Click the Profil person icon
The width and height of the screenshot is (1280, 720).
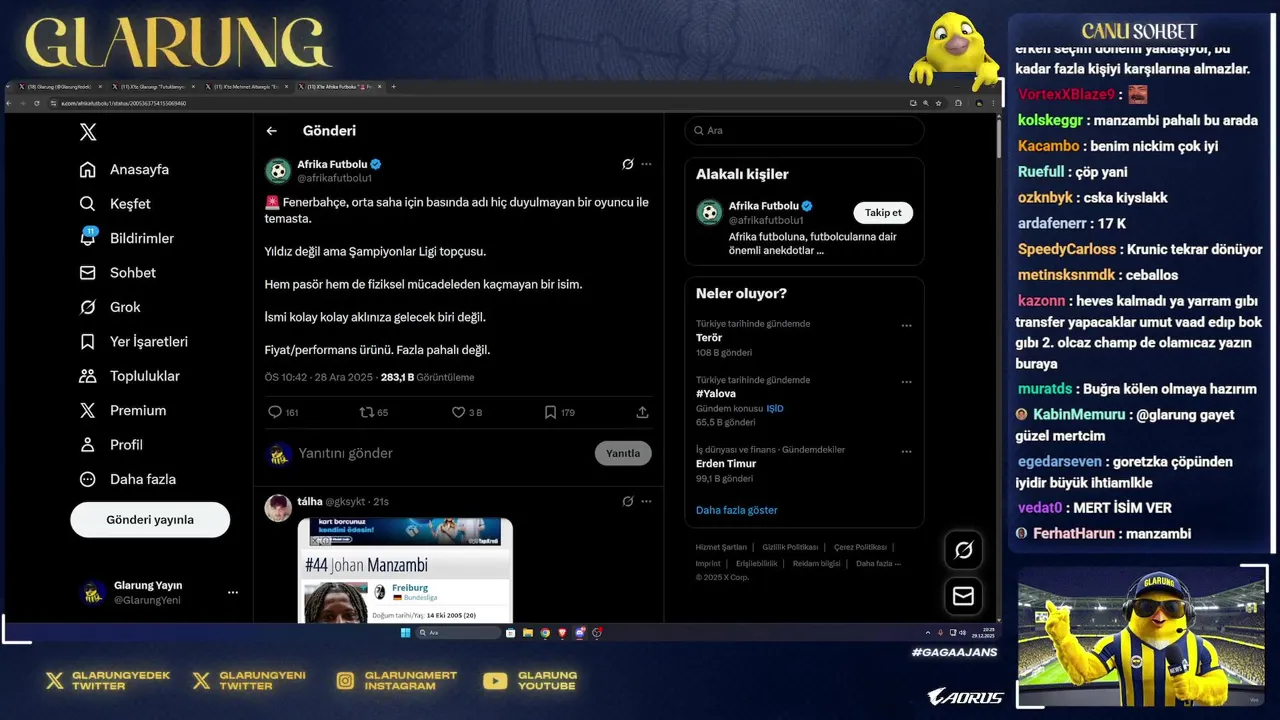[x=88, y=445]
